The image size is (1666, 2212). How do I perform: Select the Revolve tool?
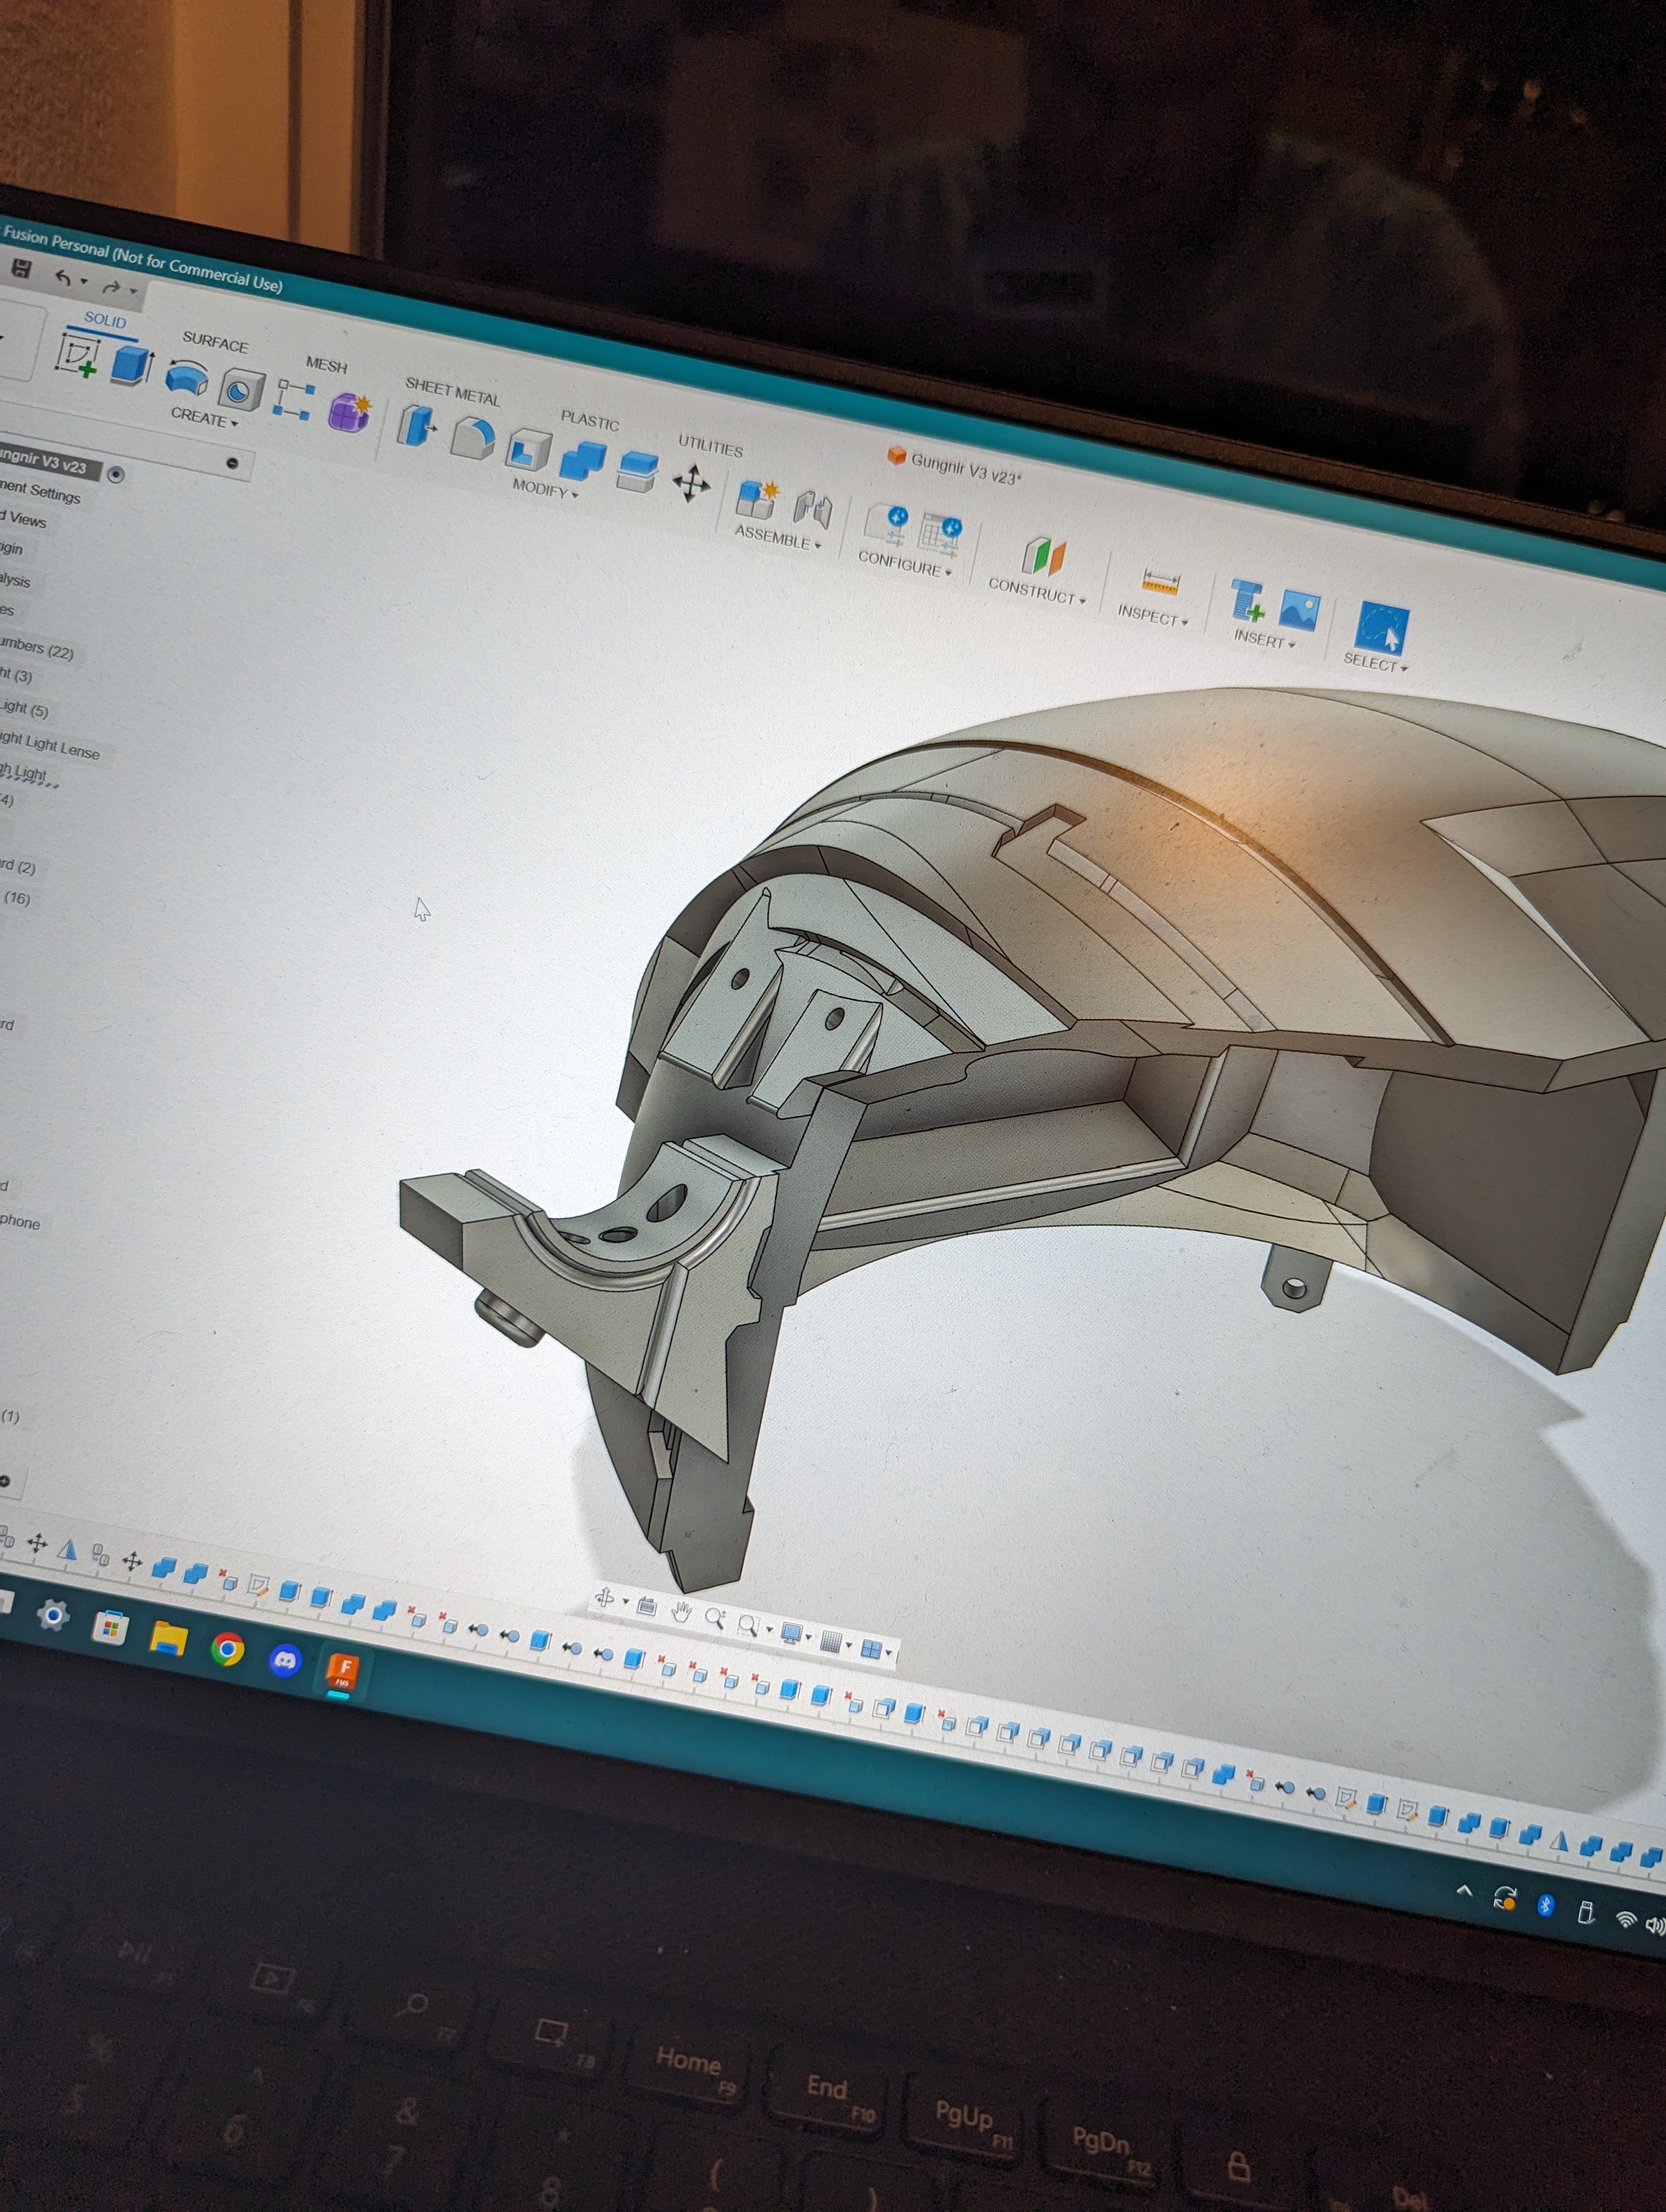tap(186, 379)
